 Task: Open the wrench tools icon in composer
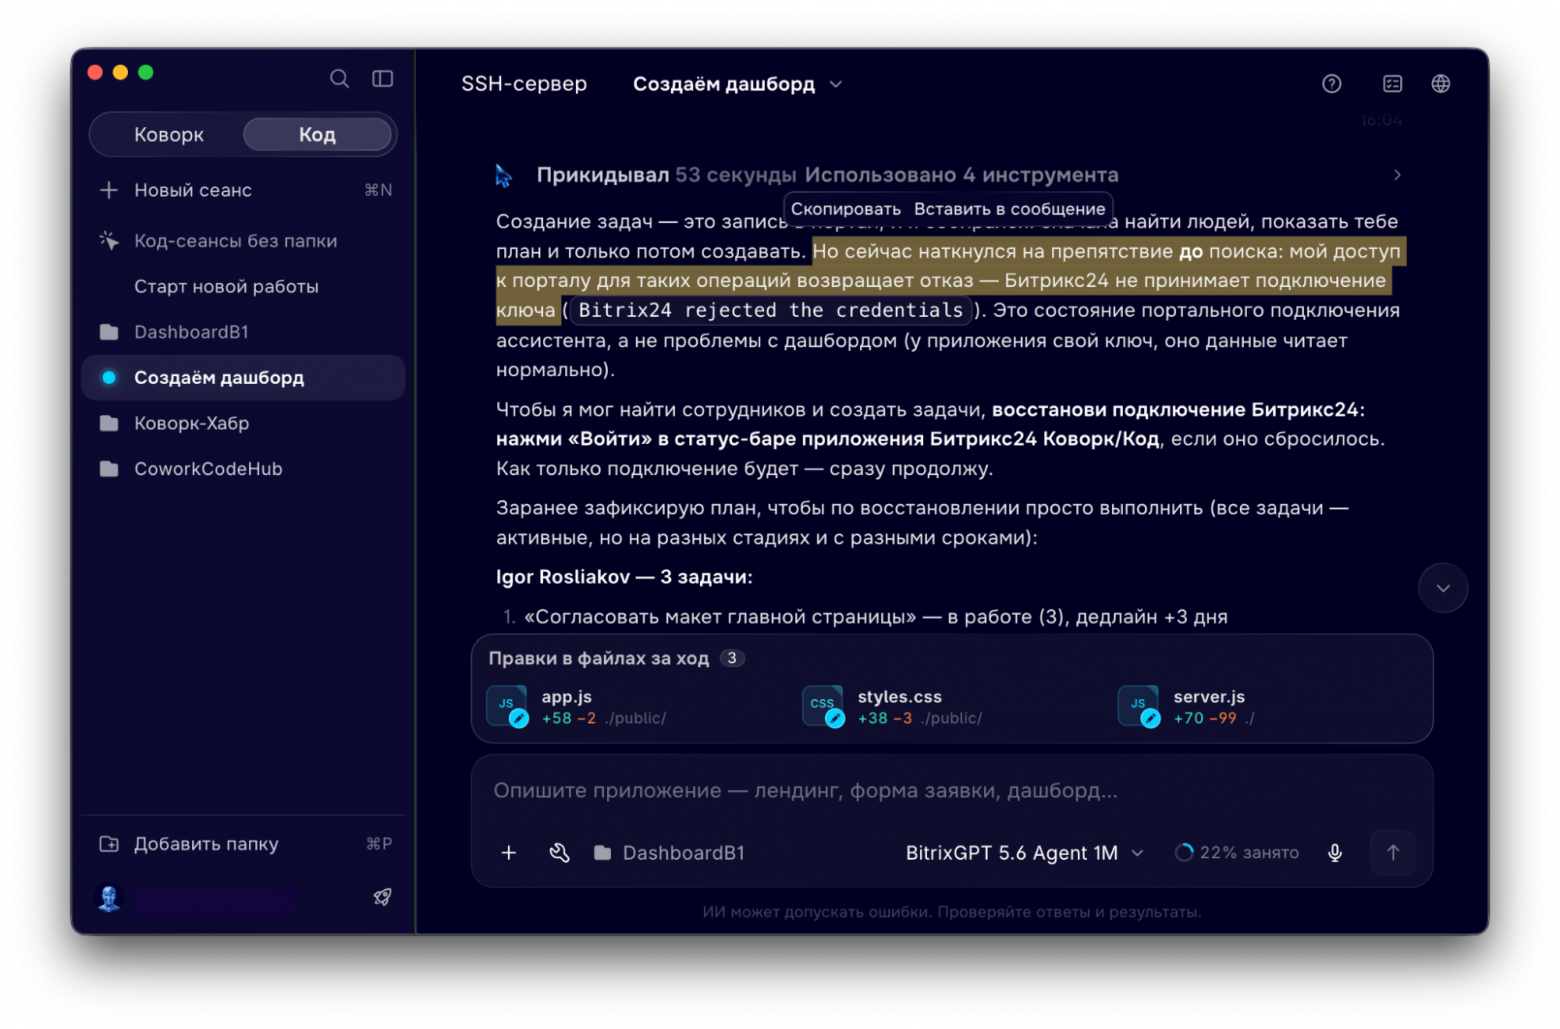[559, 853]
